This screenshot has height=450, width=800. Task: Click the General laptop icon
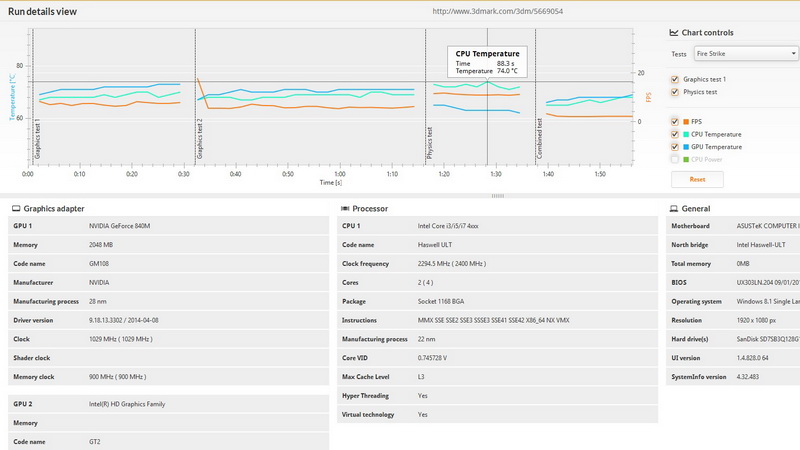click(674, 209)
